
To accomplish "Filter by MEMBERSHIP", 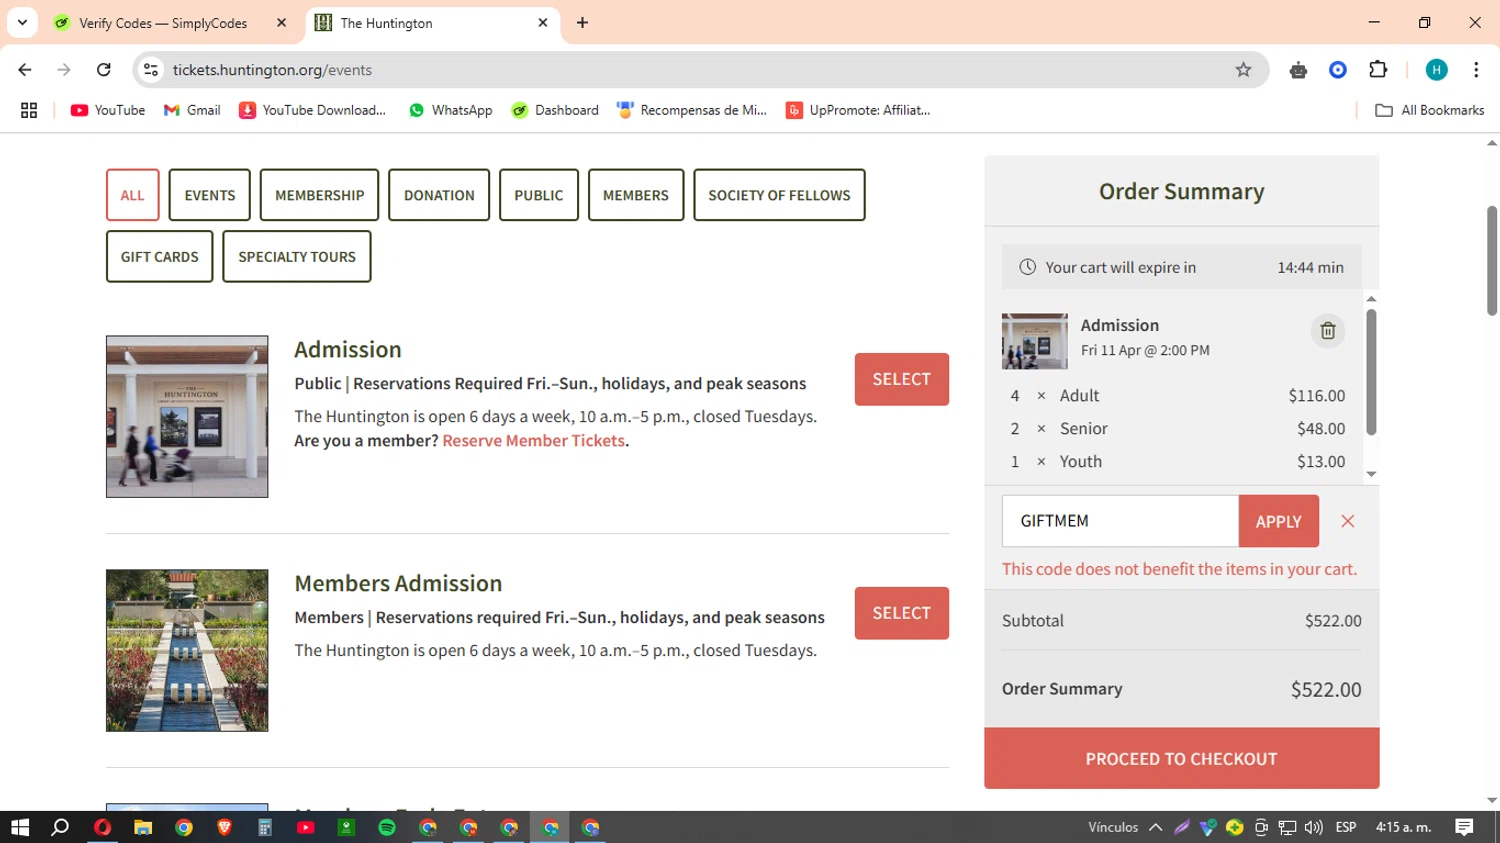I will 320,195.
